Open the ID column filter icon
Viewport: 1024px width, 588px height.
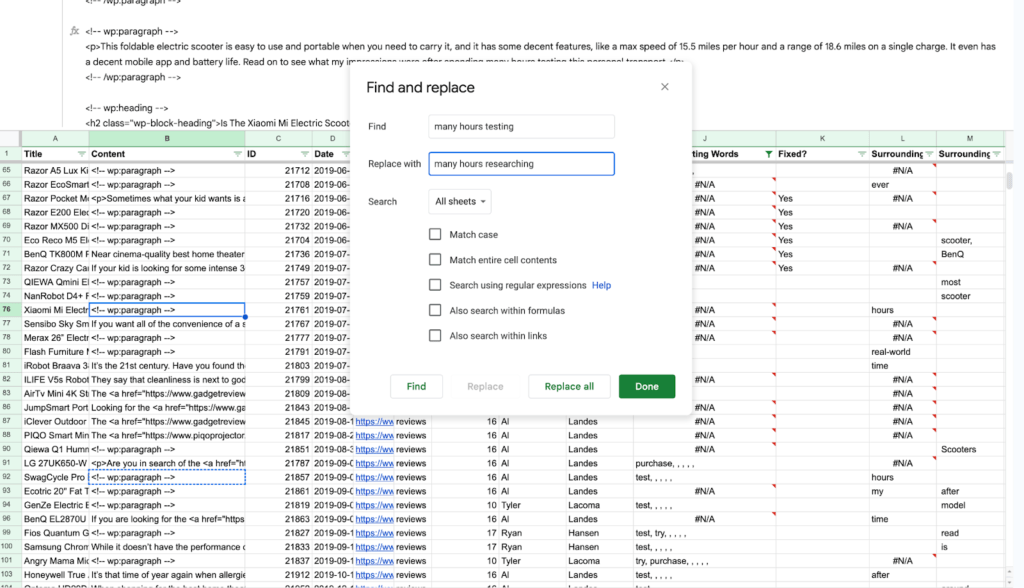(304, 154)
